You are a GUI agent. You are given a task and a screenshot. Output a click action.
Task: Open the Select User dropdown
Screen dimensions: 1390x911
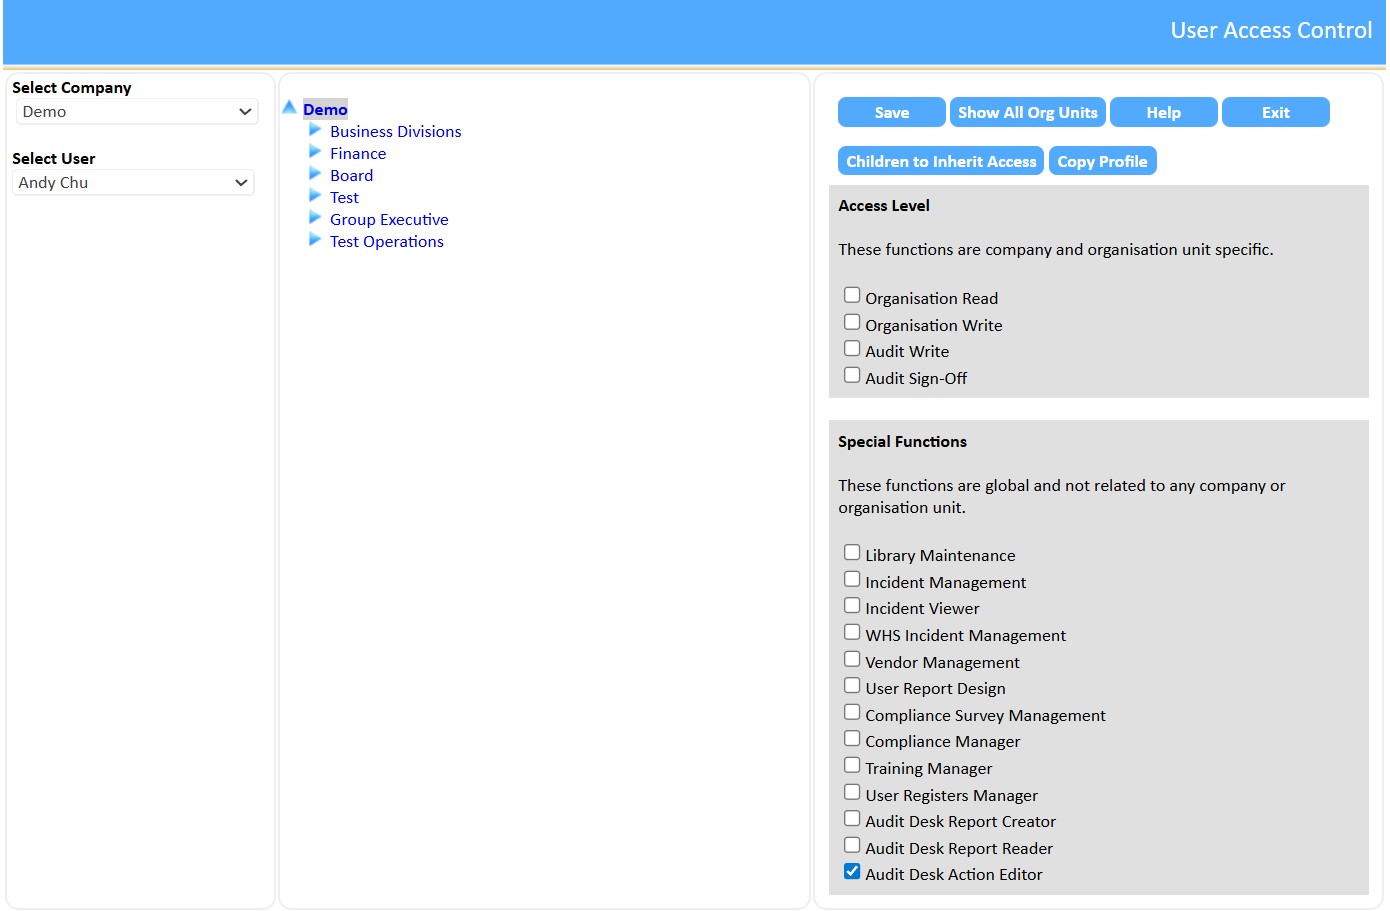click(133, 183)
